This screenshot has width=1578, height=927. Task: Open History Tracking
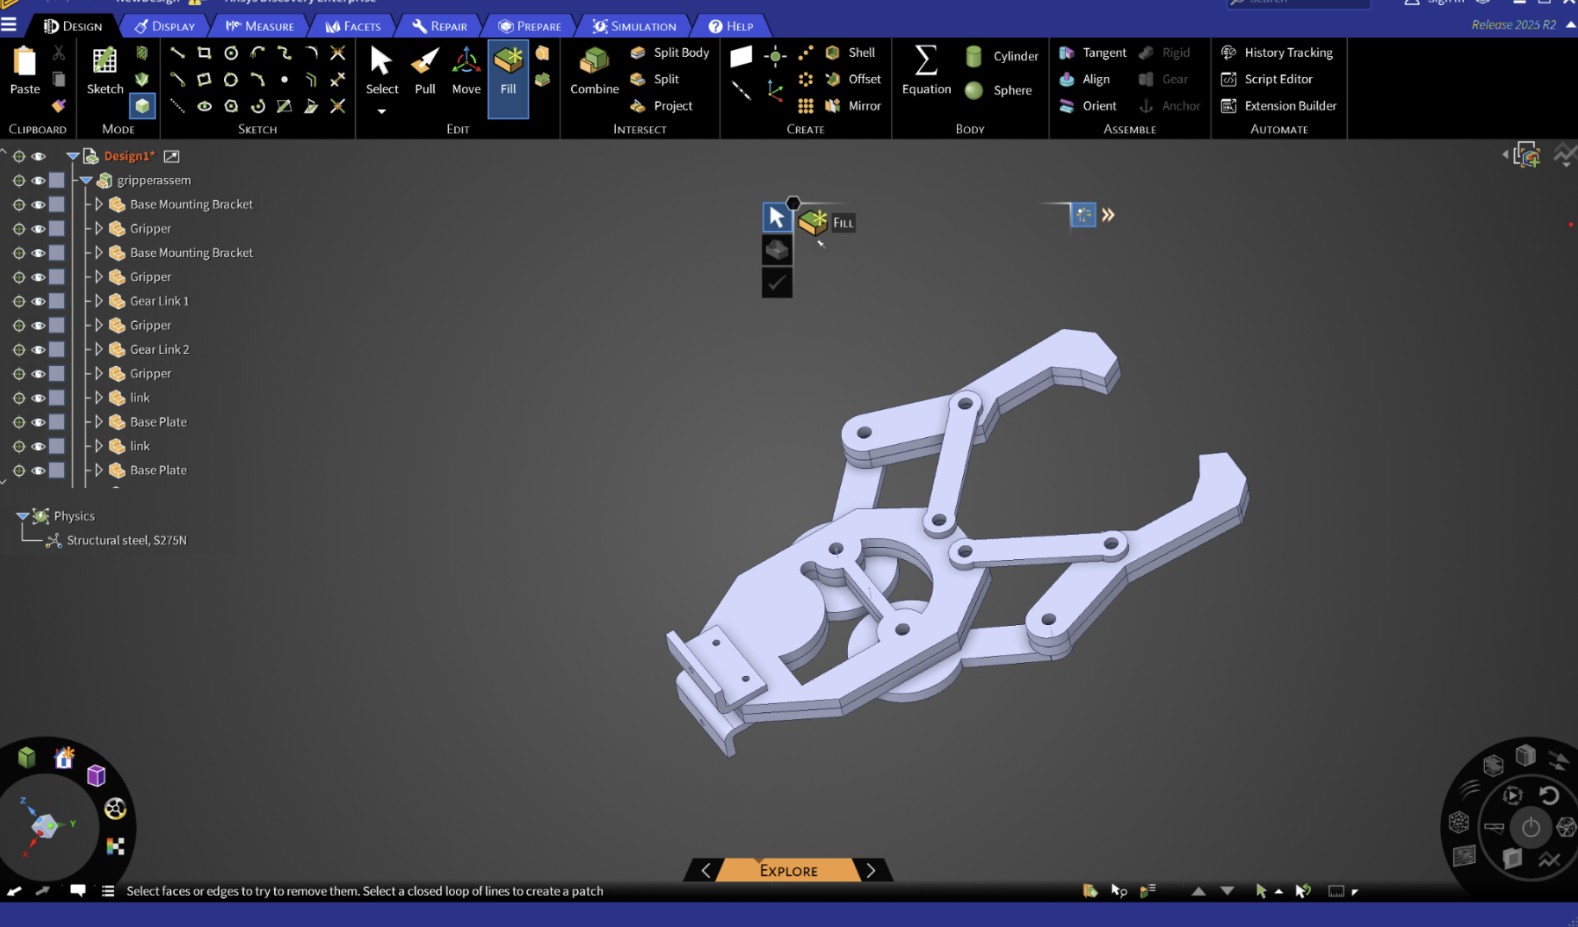[1277, 52]
